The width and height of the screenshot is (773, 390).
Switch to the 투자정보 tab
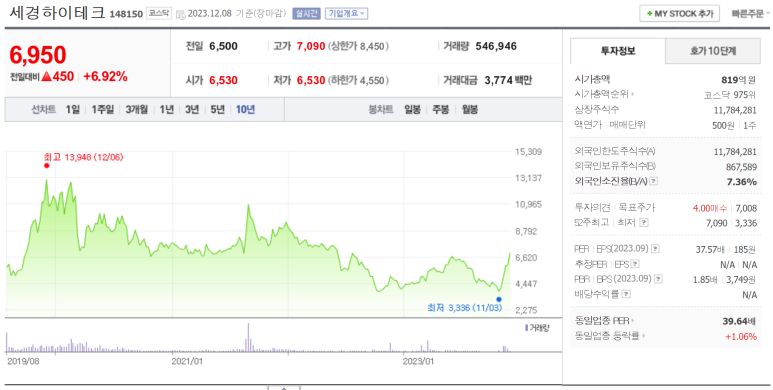coord(618,51)
